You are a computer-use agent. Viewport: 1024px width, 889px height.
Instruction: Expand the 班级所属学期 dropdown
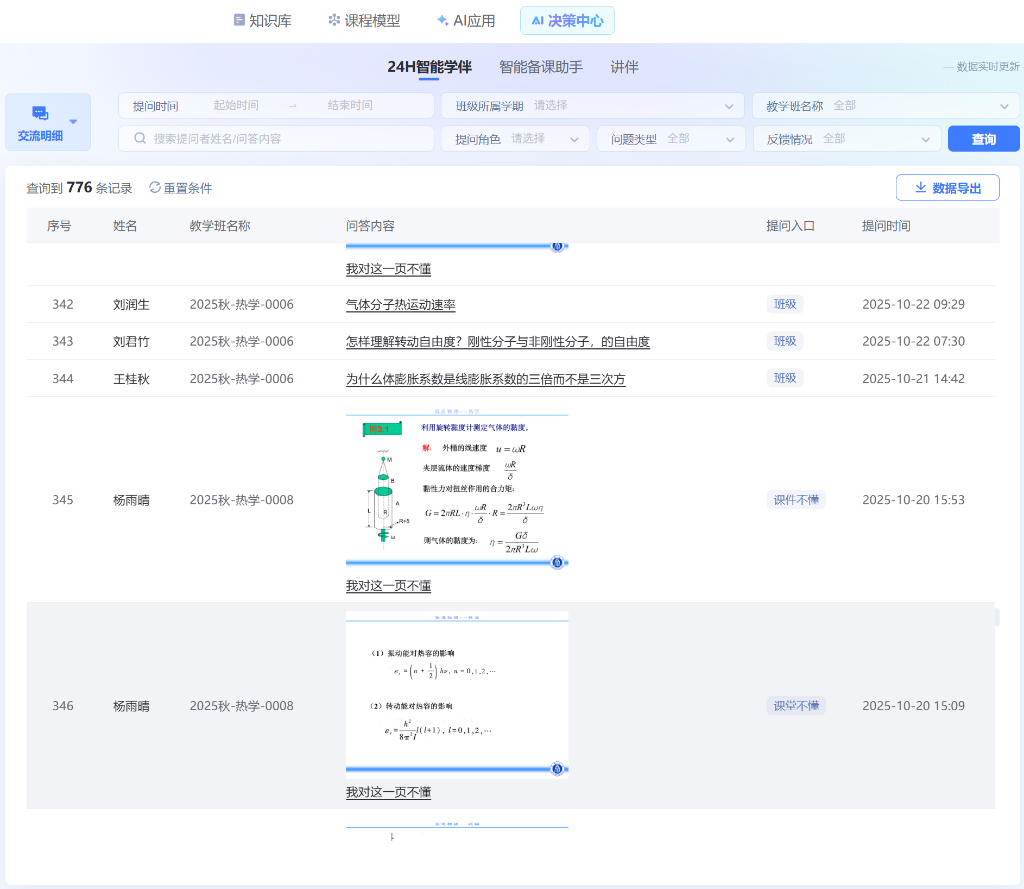click(x=592, y=106)
